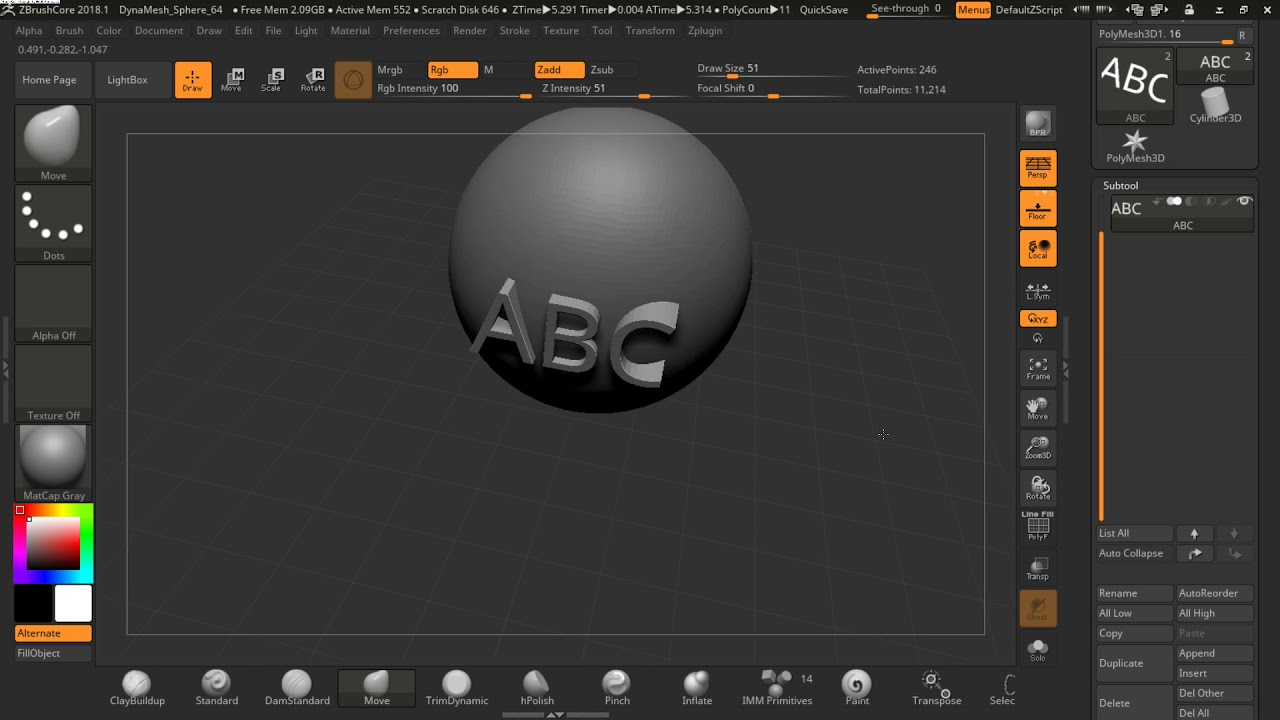Select the IMM Primitives brush

tap(777, 688)
